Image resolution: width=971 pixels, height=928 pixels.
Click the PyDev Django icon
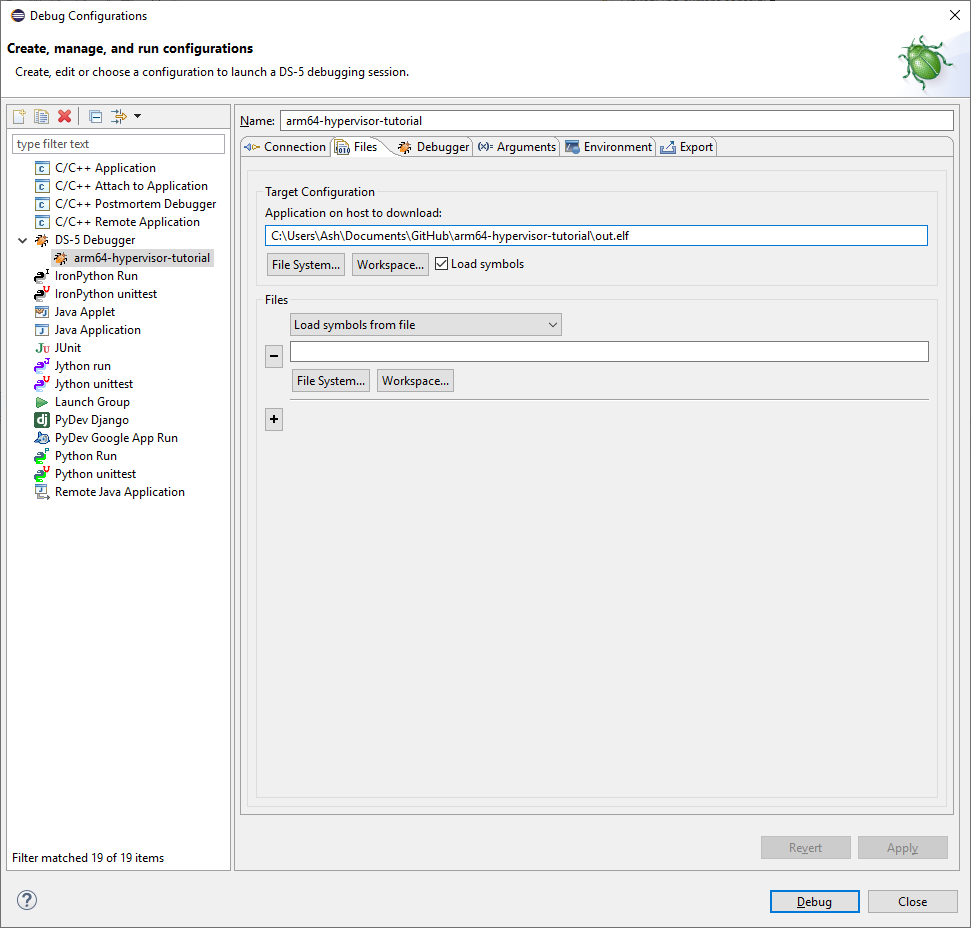pyautogui.click(x=41, y=420)
